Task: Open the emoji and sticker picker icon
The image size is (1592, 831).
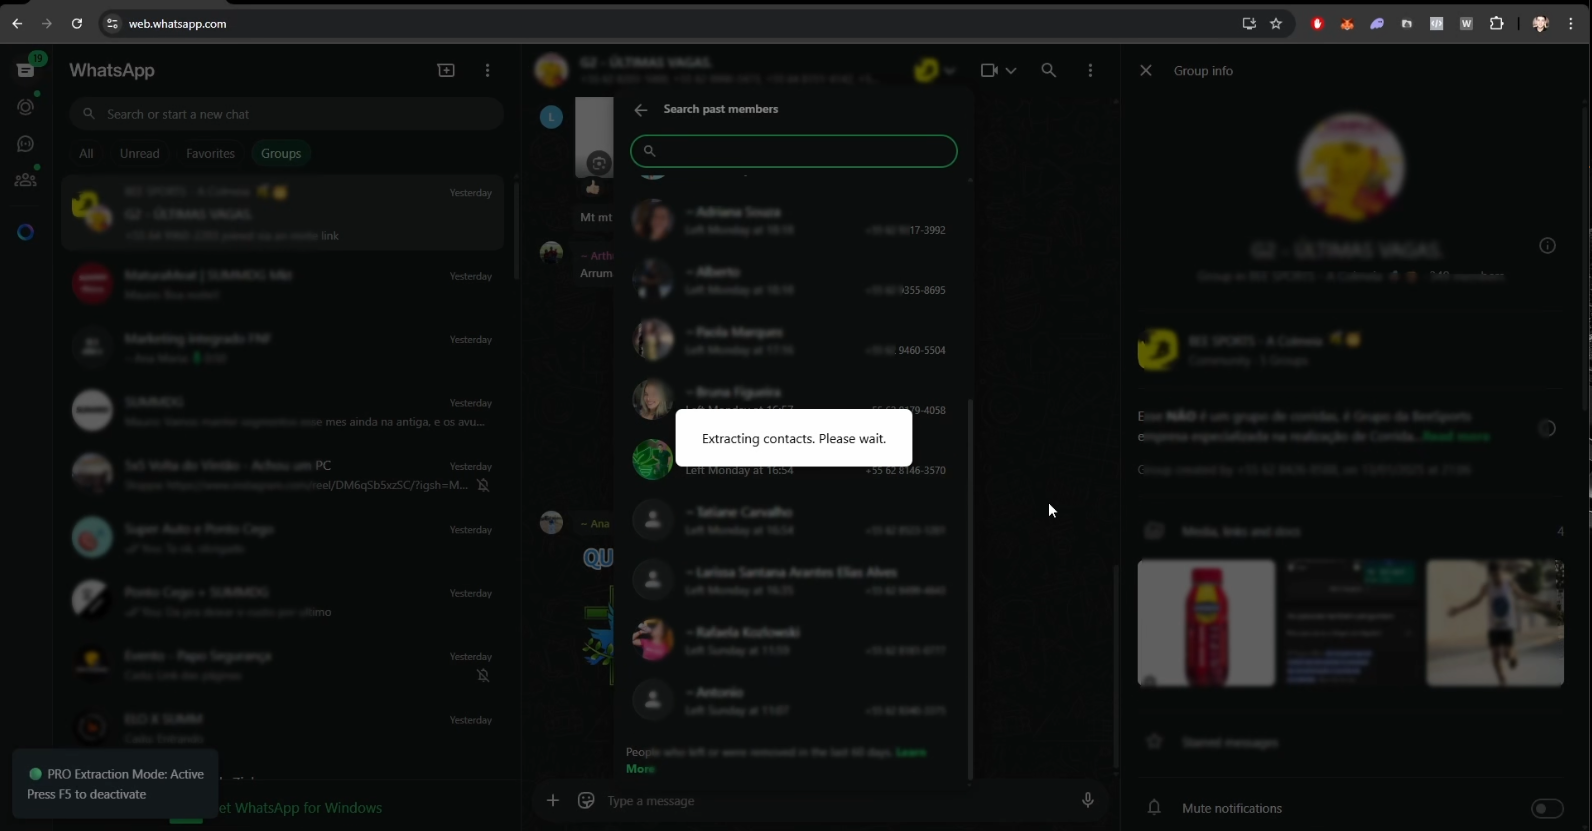Action: pos(586,800)
